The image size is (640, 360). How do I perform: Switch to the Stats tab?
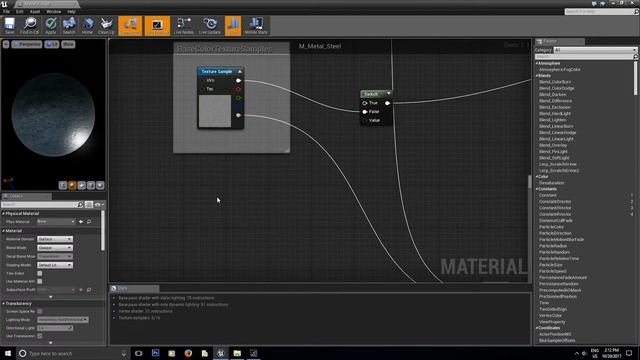pos(134,288)
